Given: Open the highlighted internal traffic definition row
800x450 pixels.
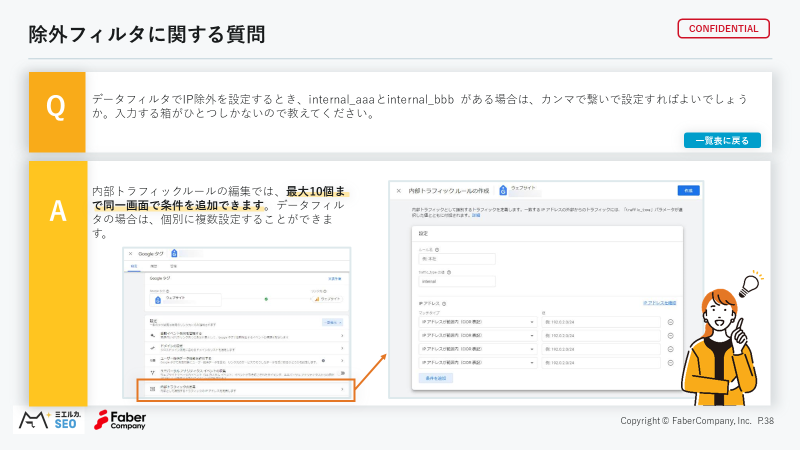Looking at the screenshot, I should [x=246, y=389].
